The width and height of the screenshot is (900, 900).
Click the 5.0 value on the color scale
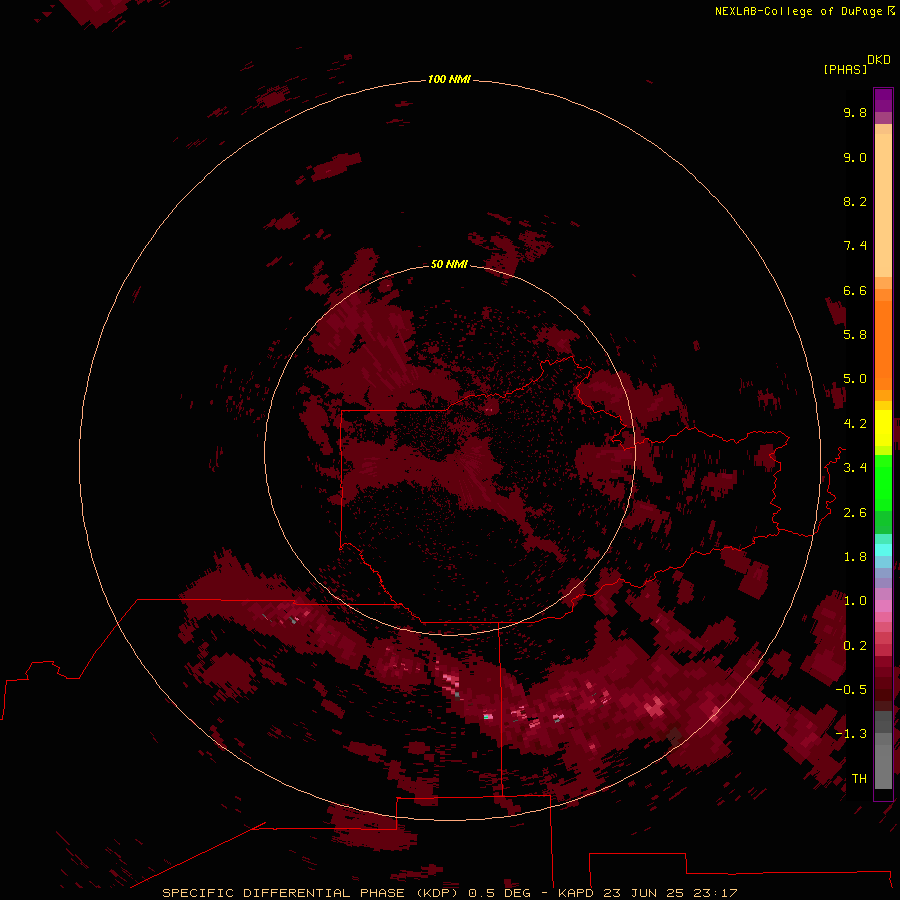coord(855,379)
